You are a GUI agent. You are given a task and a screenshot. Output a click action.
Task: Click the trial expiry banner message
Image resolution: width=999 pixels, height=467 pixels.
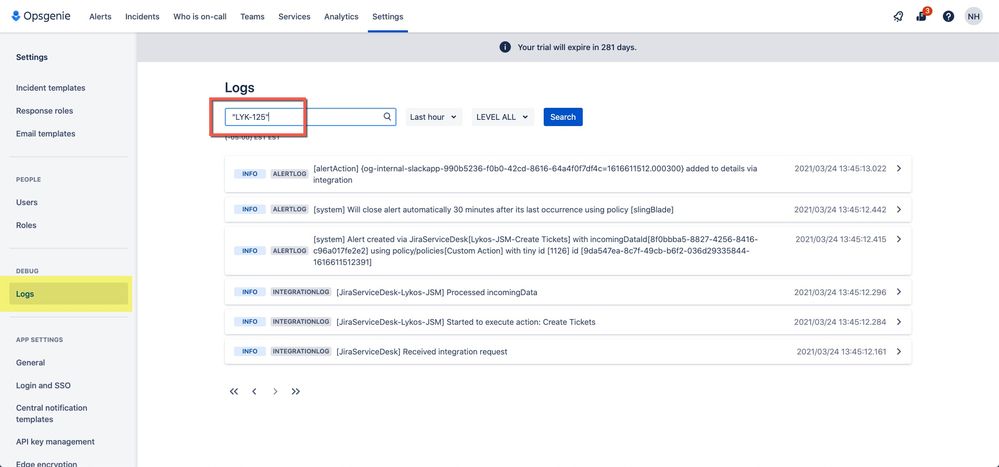tap(577, 47)
